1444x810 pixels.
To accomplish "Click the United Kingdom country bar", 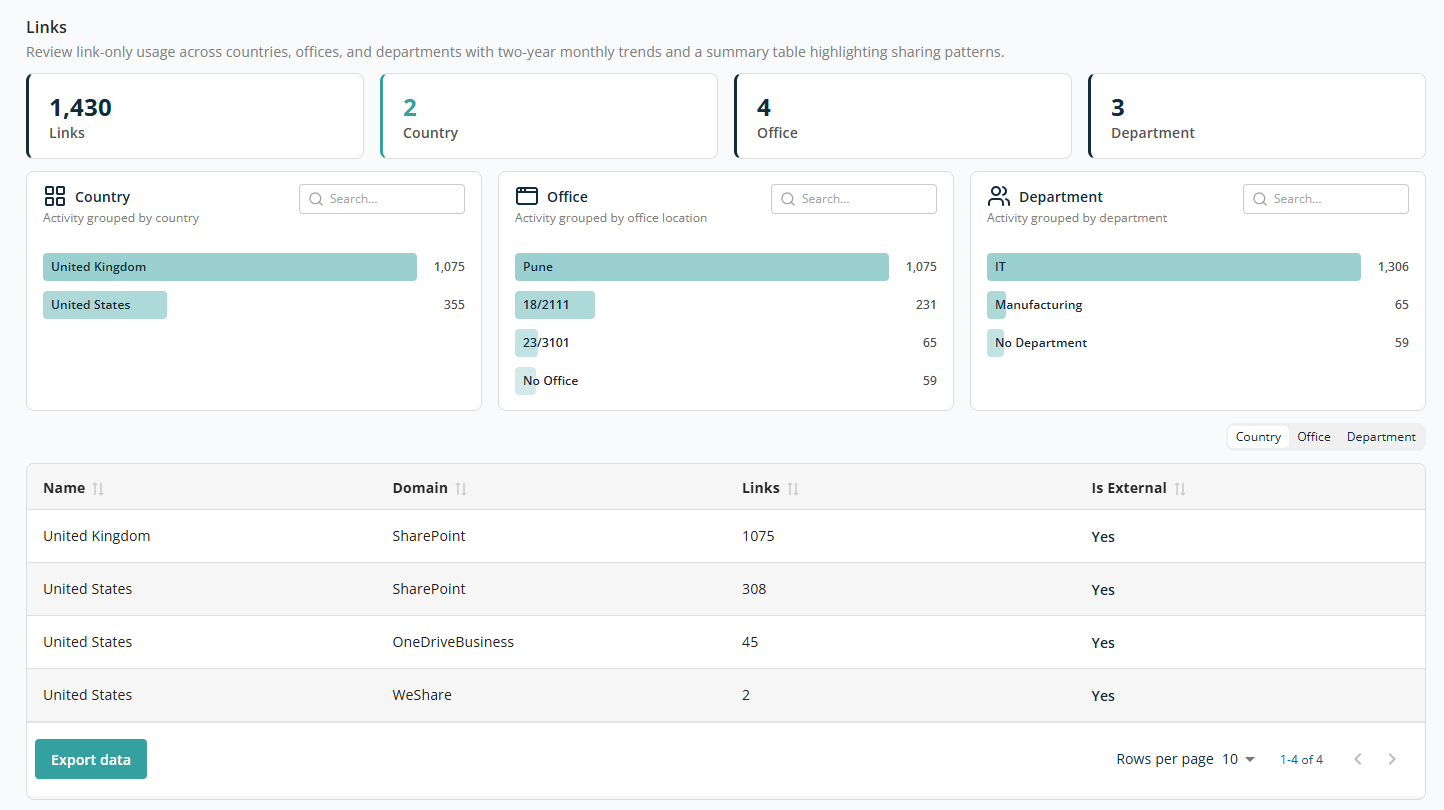I will (230, 267).
